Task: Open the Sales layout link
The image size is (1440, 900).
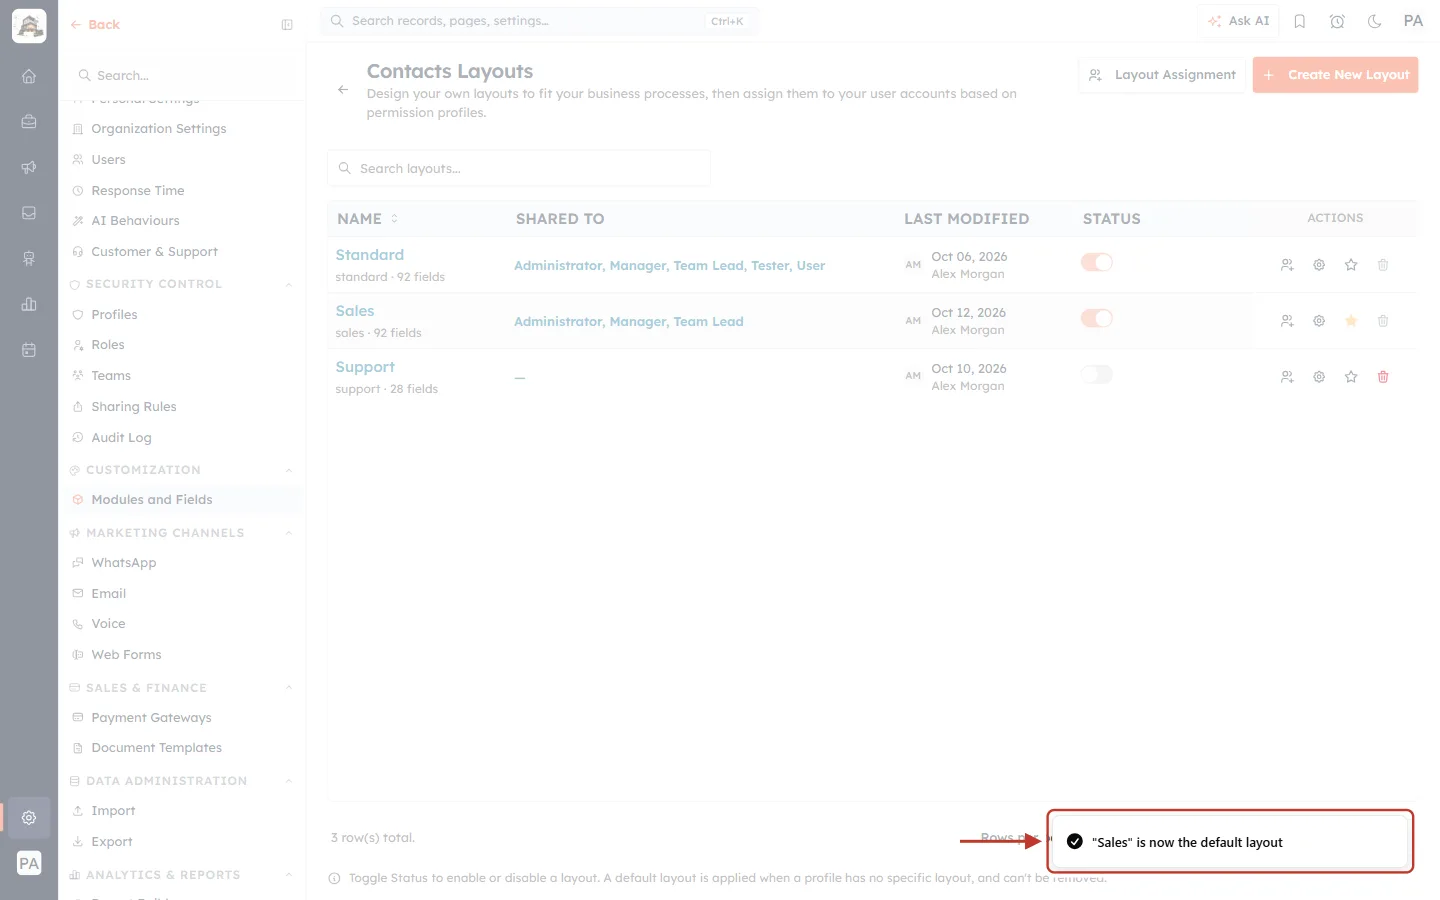Action: [x=355, y=311]
